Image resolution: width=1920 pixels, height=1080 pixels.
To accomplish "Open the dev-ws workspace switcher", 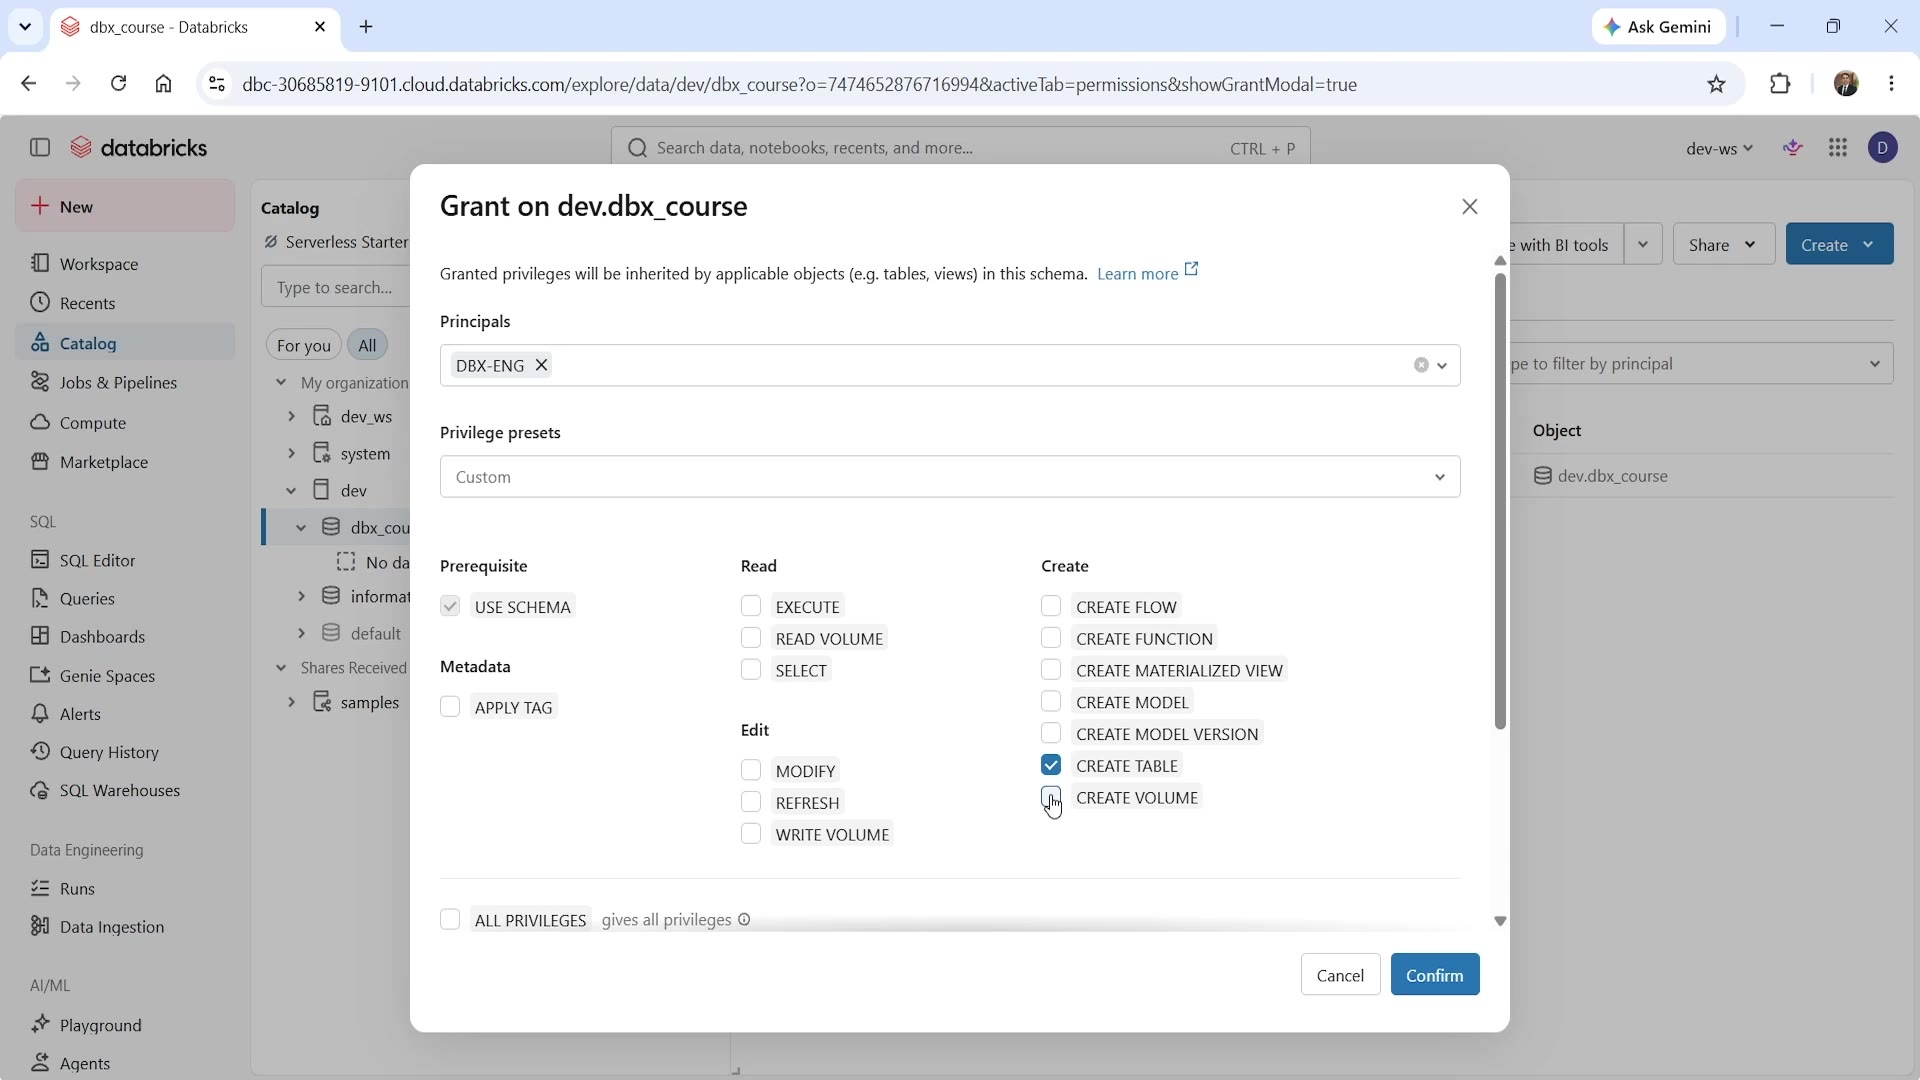I will pyautogui.click(x=1720, y=148).
